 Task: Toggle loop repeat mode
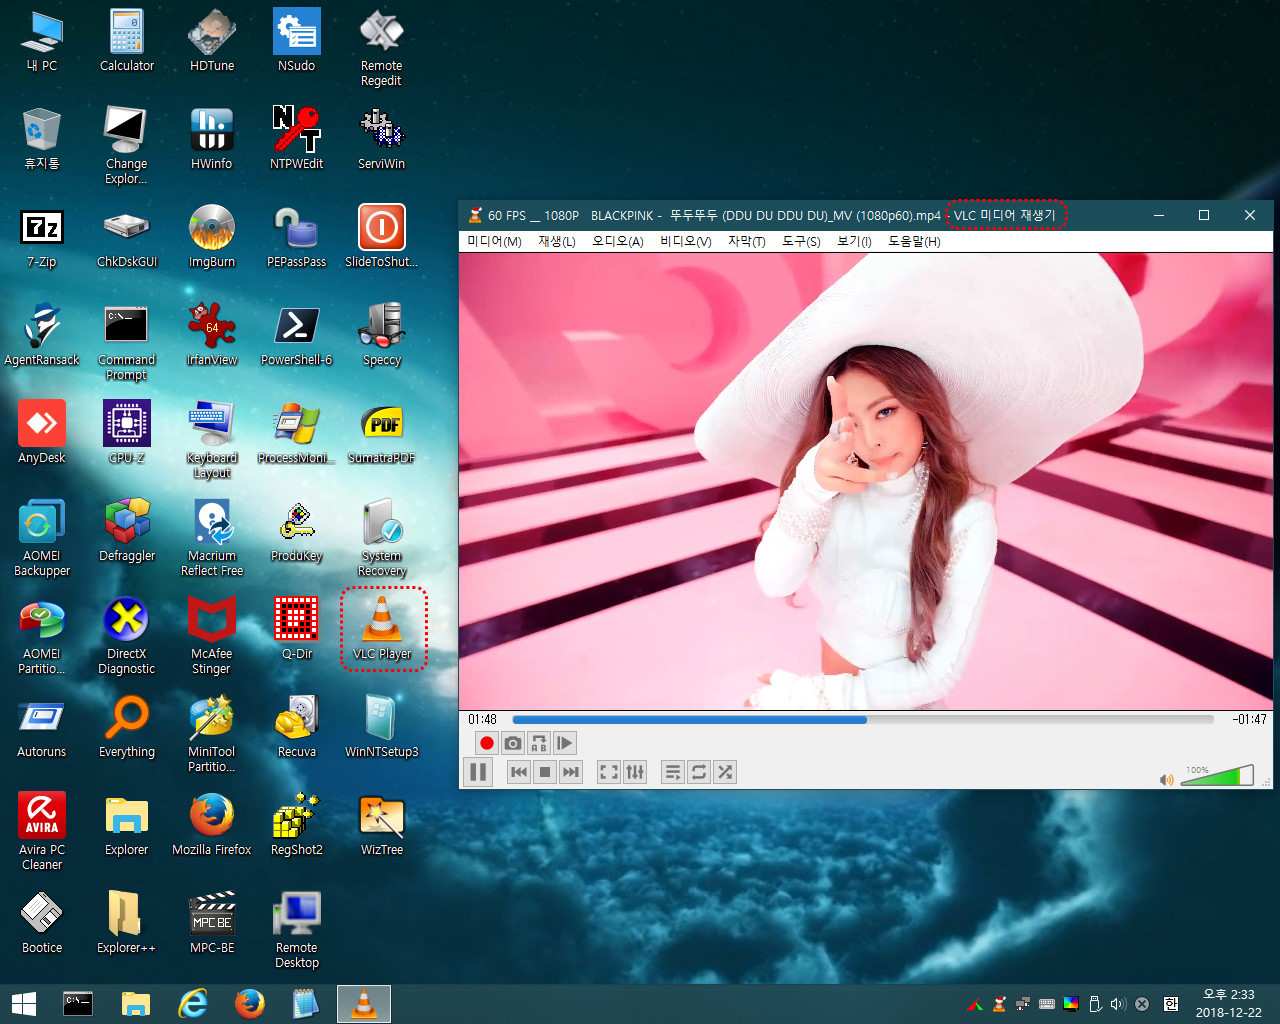(x=699, y=772)
